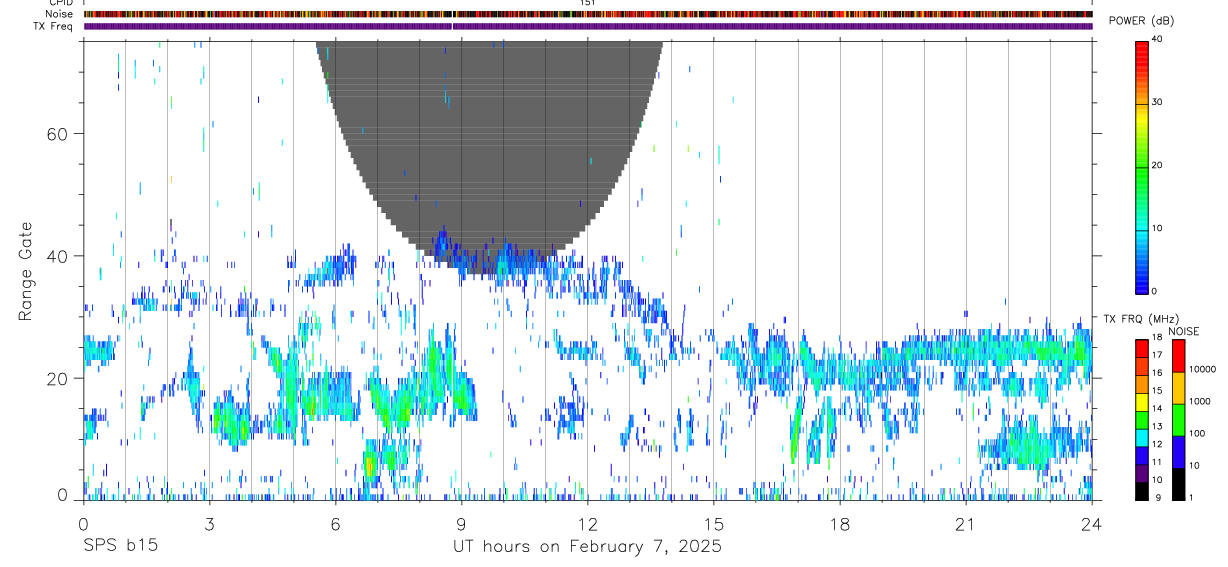The height and width of the screenshot is (567, 1228).
Task: Click the 17 label in TX FRQ legend
Action: (x=1156, y=355)
